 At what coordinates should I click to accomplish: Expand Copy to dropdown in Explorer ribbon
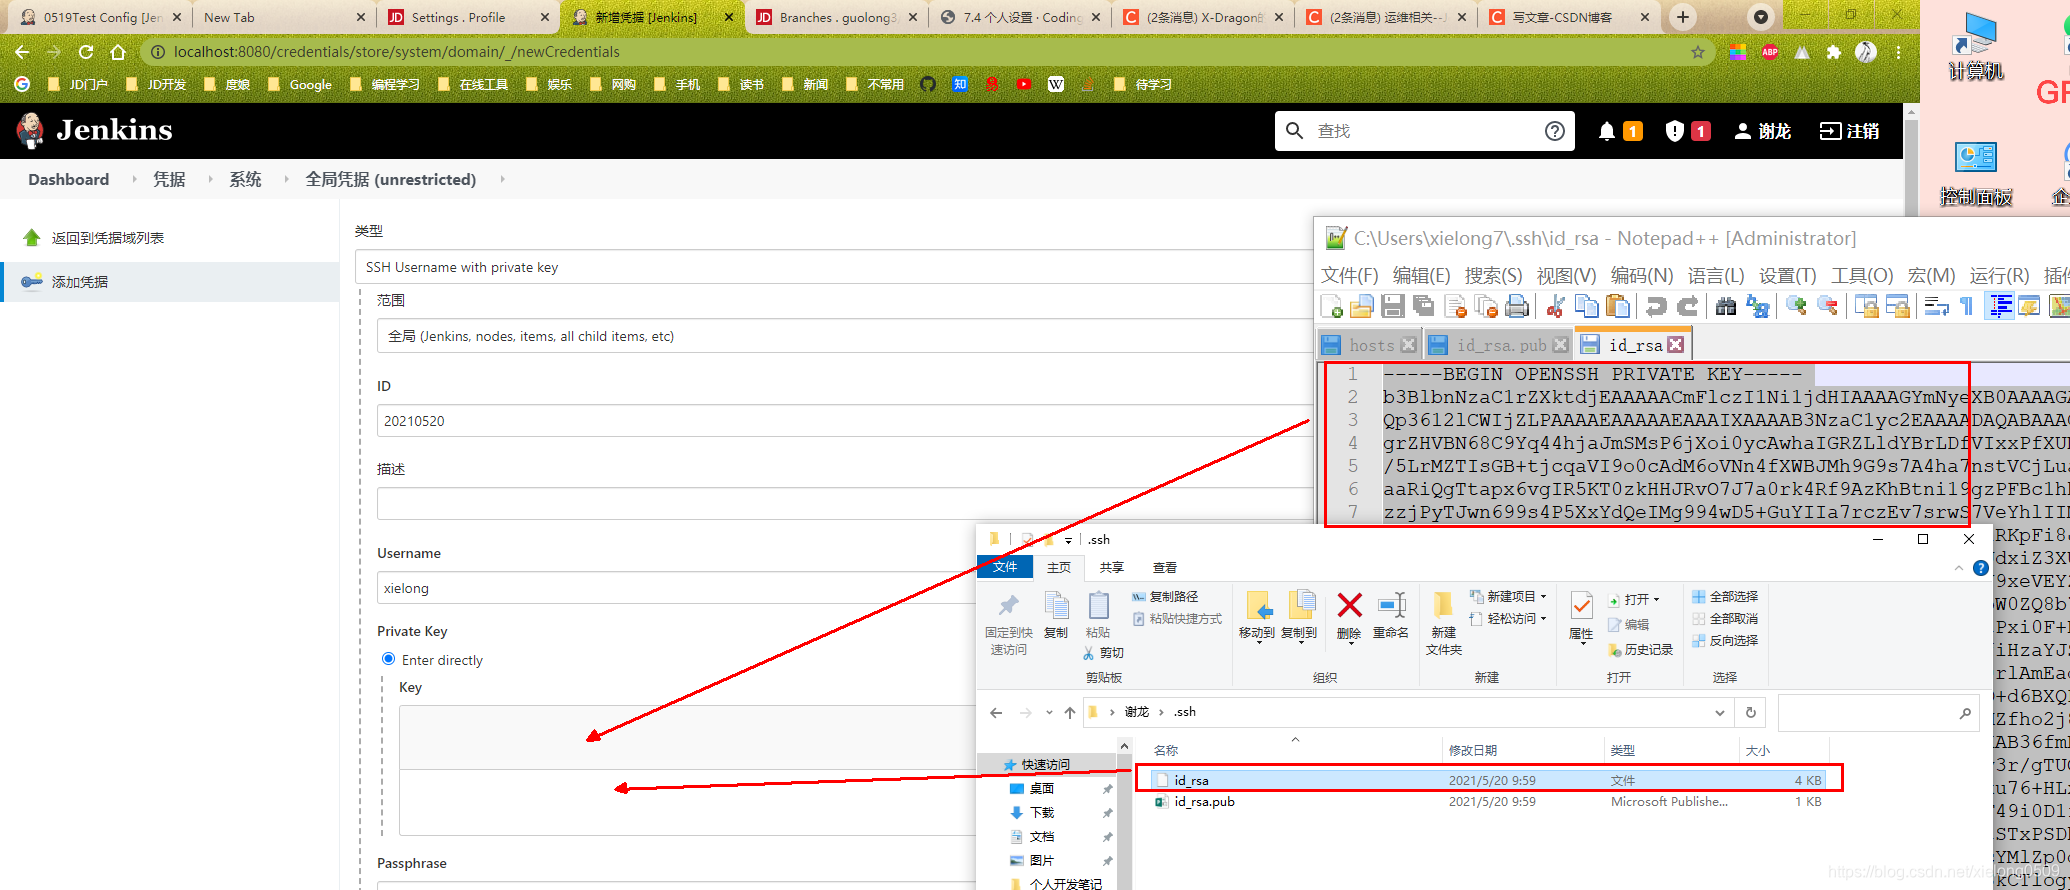click(1300, 643)
